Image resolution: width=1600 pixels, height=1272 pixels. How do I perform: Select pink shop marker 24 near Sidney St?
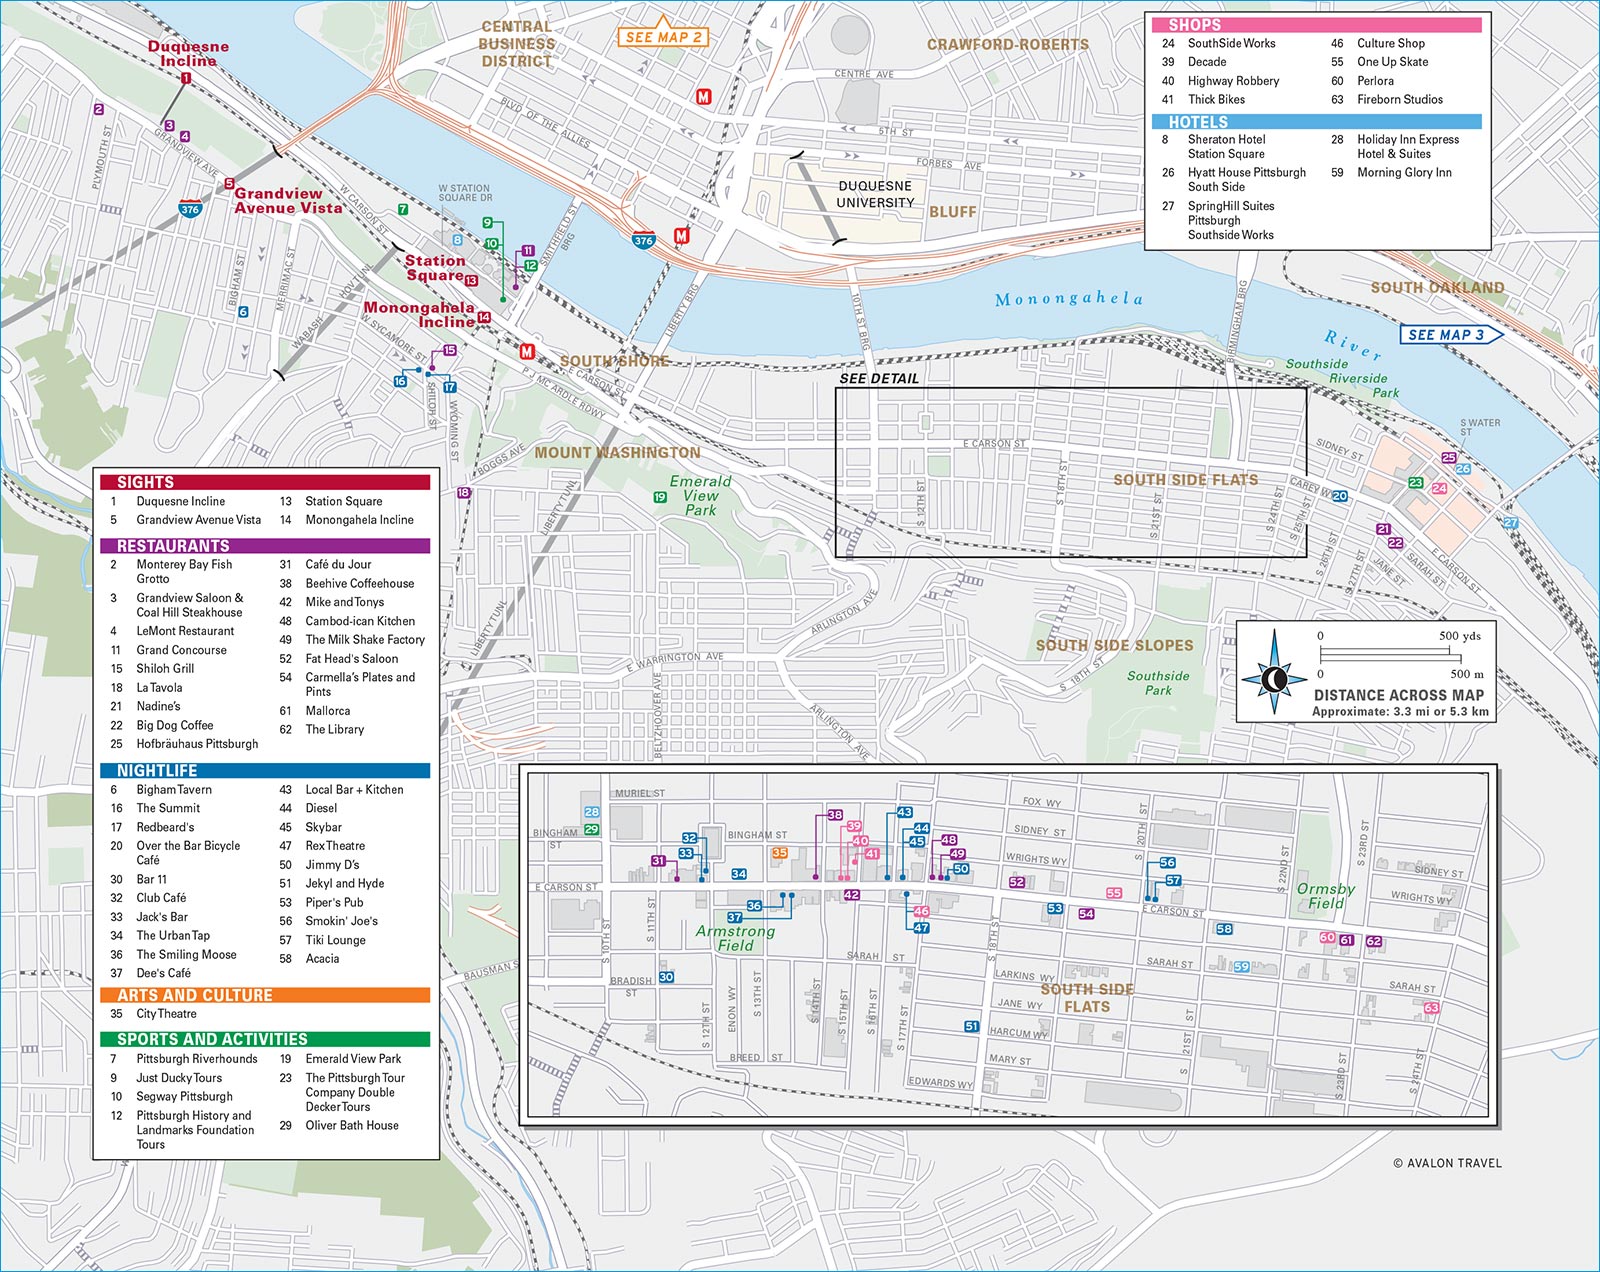pyautogui.click(x=1439, y=489)
